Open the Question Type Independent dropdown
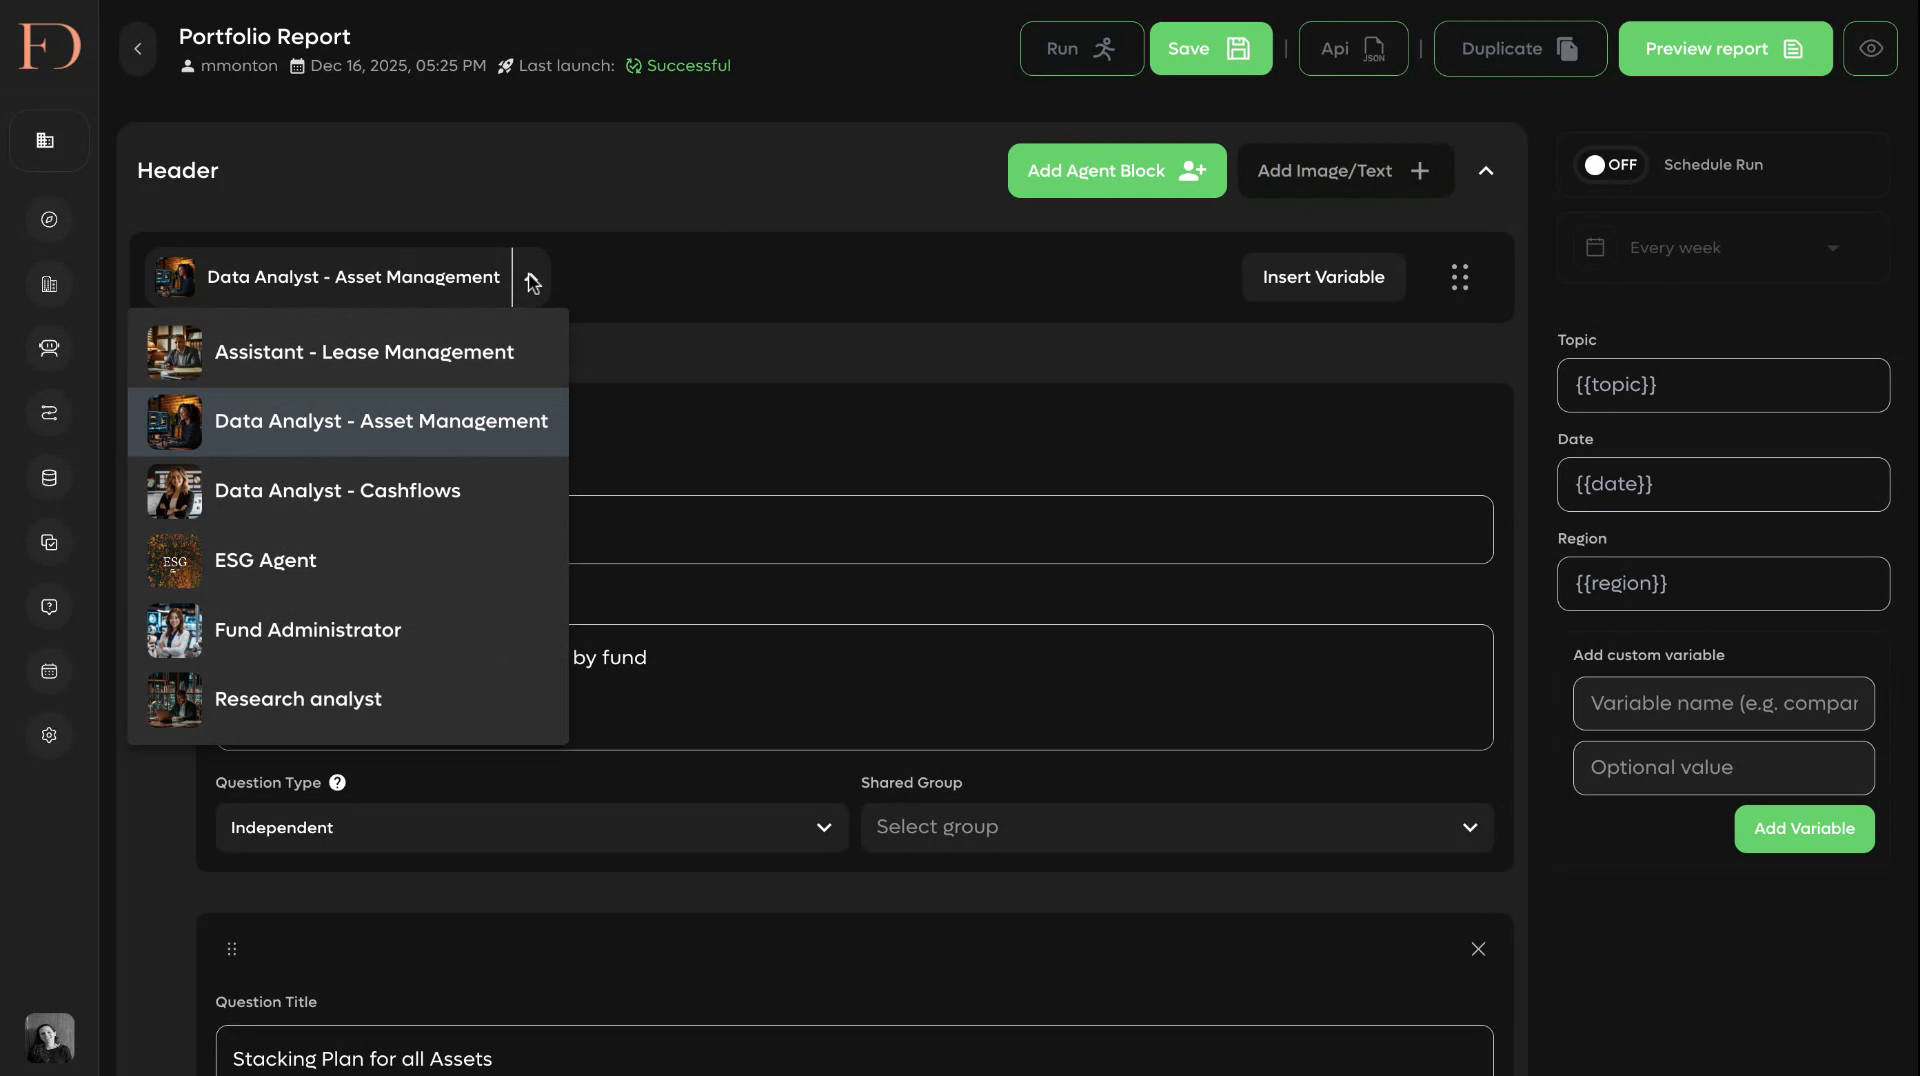The height and width of the screenshot is (1076, 1920). [x=532, y=828]
